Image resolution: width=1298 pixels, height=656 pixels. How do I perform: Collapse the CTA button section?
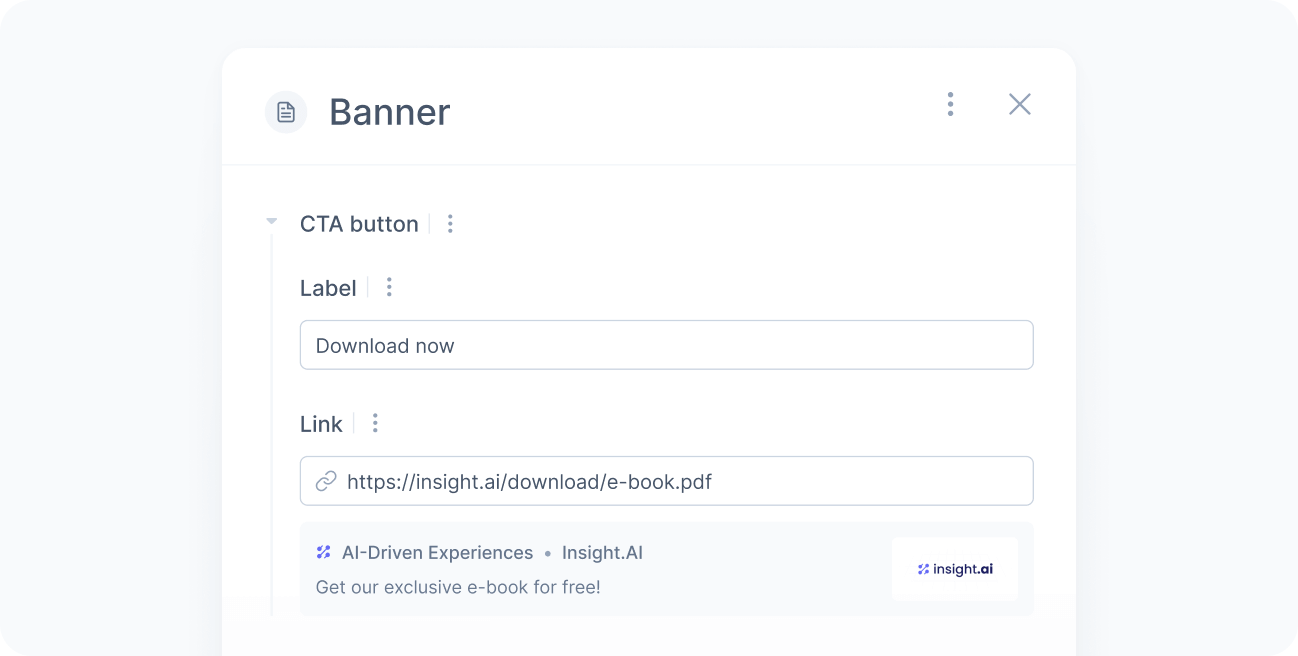click(271, 221)
